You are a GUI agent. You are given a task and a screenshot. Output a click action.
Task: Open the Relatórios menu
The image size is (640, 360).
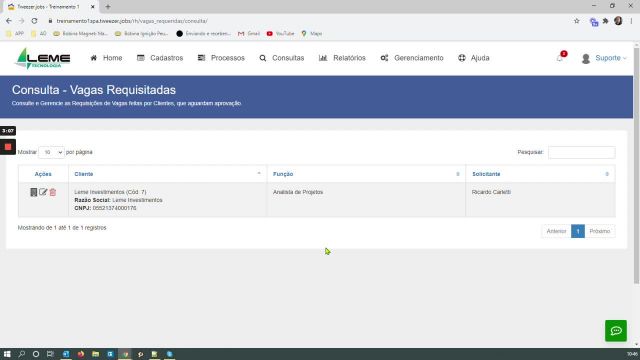[342, 58]
